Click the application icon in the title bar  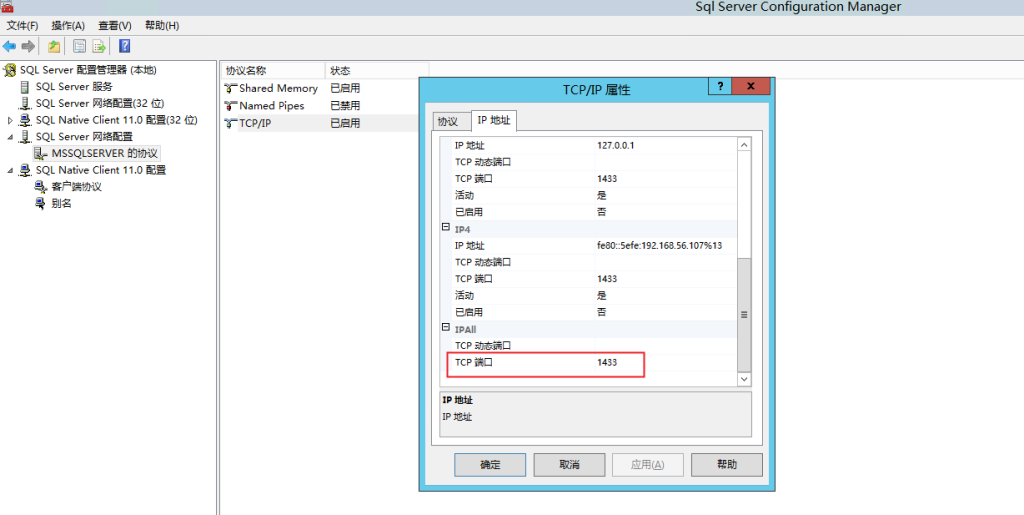click(7, 7)
